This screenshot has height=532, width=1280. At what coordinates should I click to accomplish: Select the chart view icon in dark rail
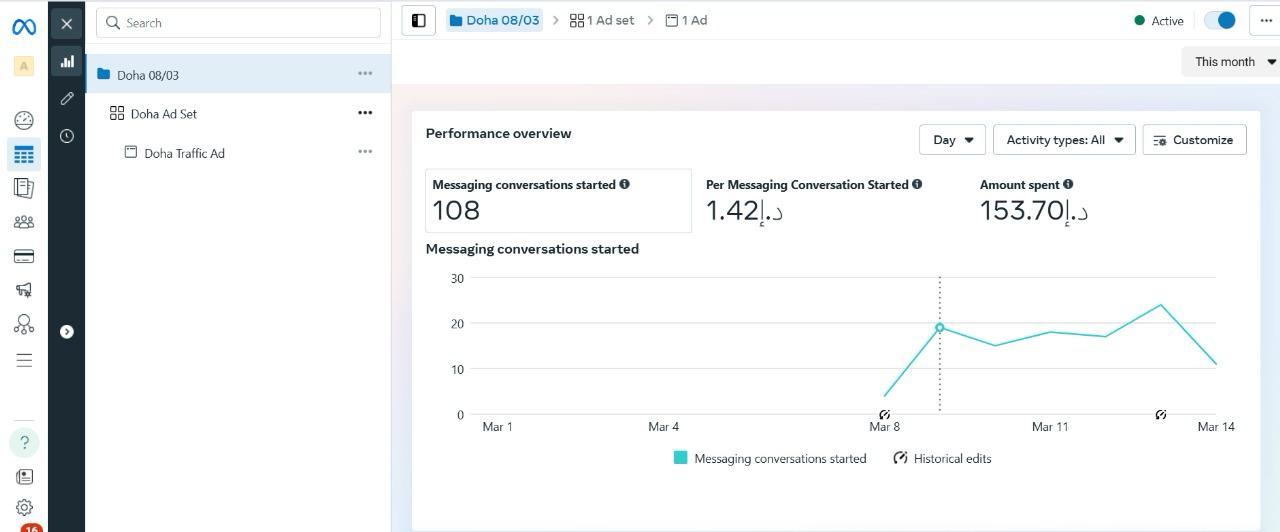[67, 61]
